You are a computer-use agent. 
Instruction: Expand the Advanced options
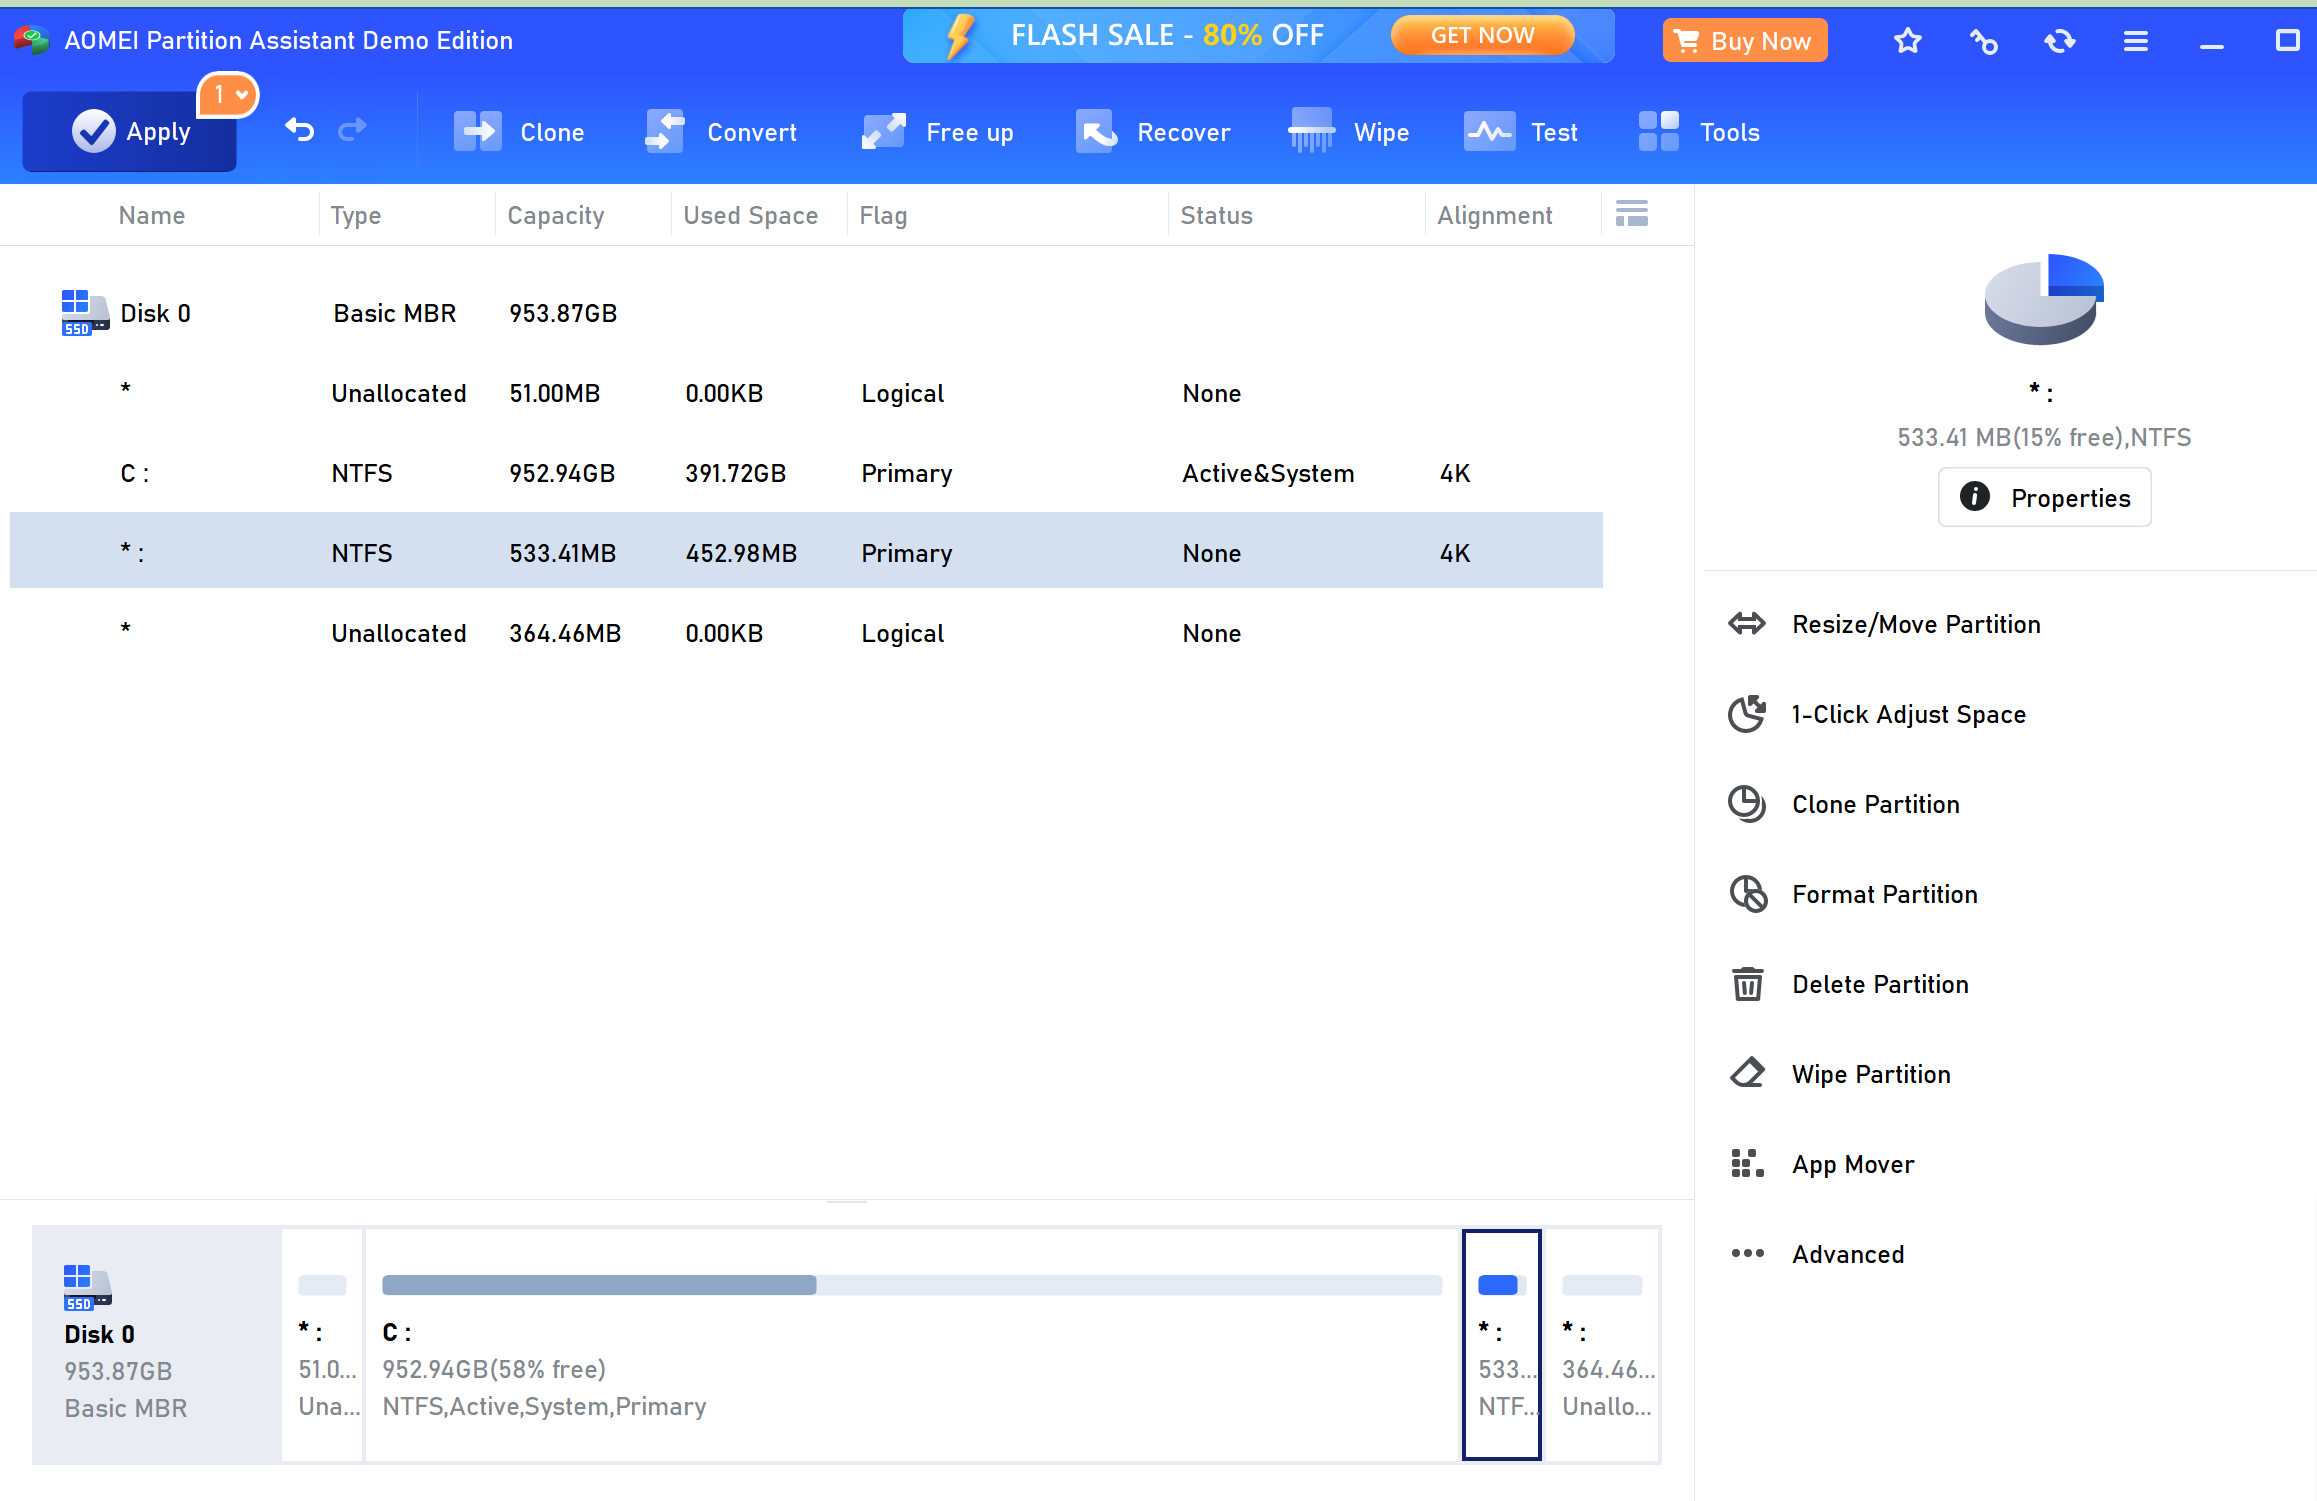point(1847,1254)
